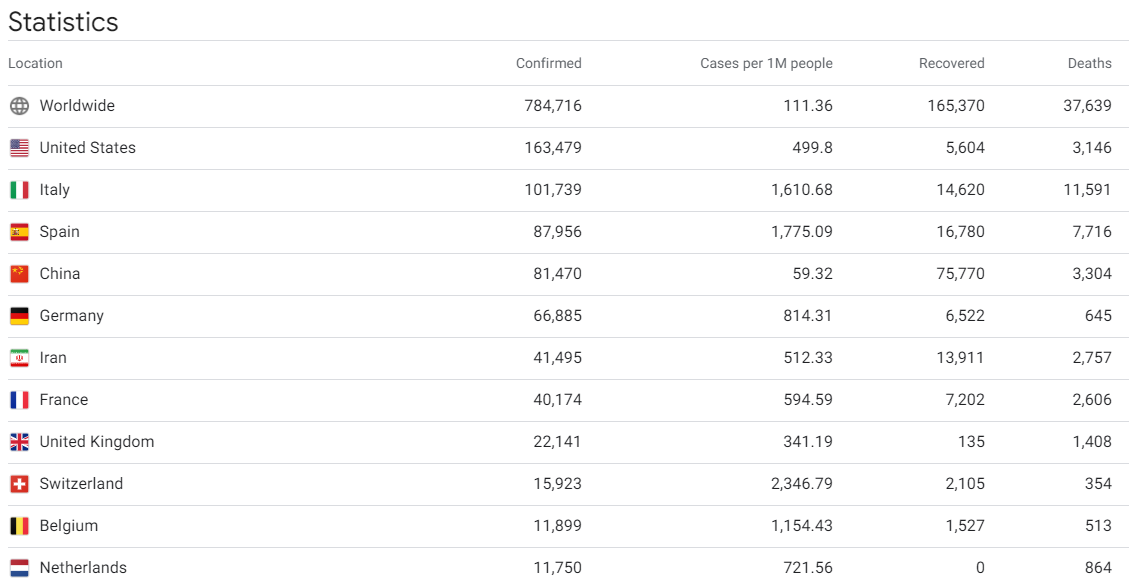Click the Statistics heading

[x=63, y=22]
